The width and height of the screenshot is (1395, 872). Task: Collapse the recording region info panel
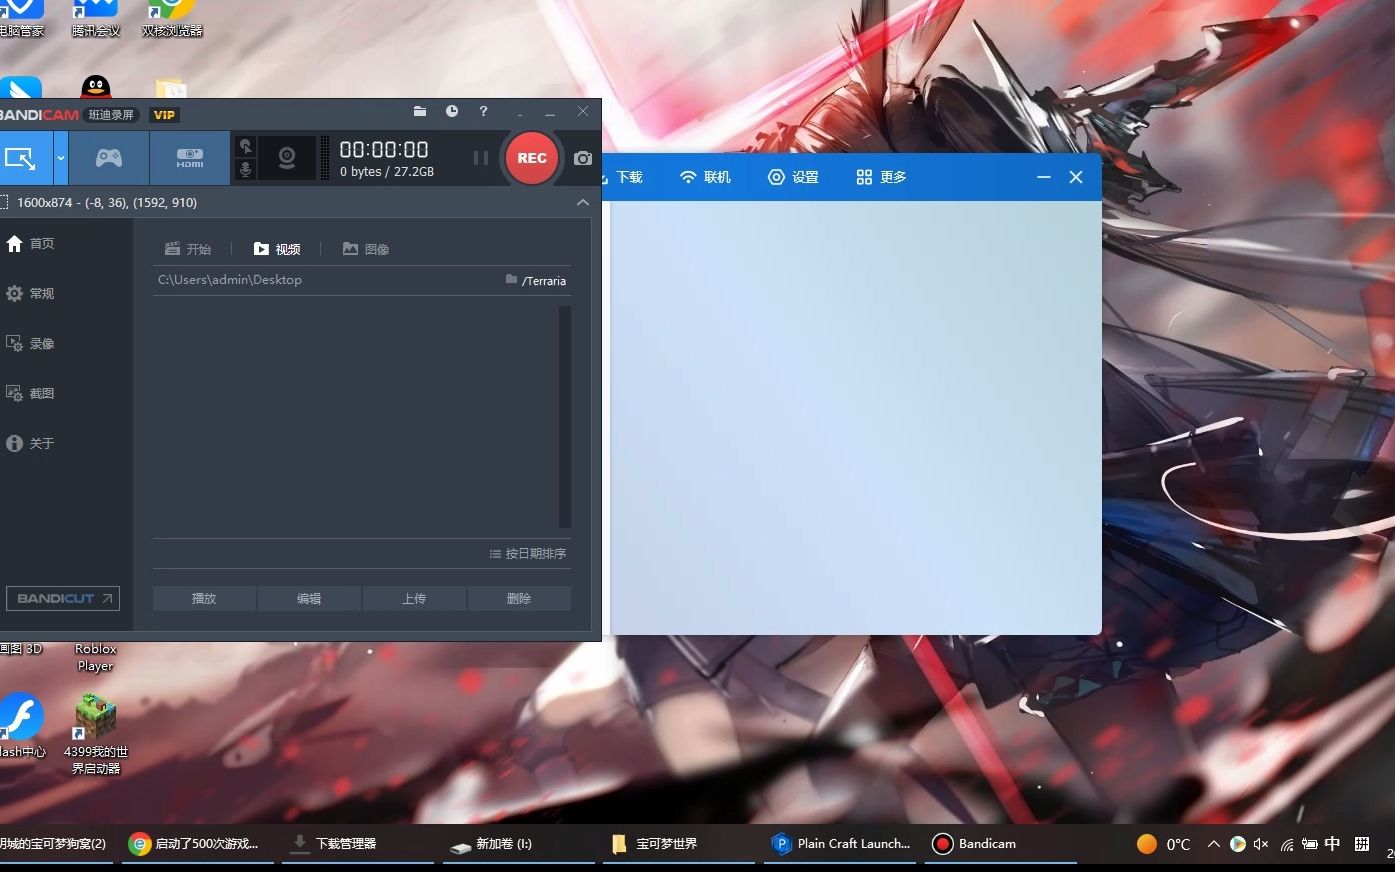coord(582,202)
